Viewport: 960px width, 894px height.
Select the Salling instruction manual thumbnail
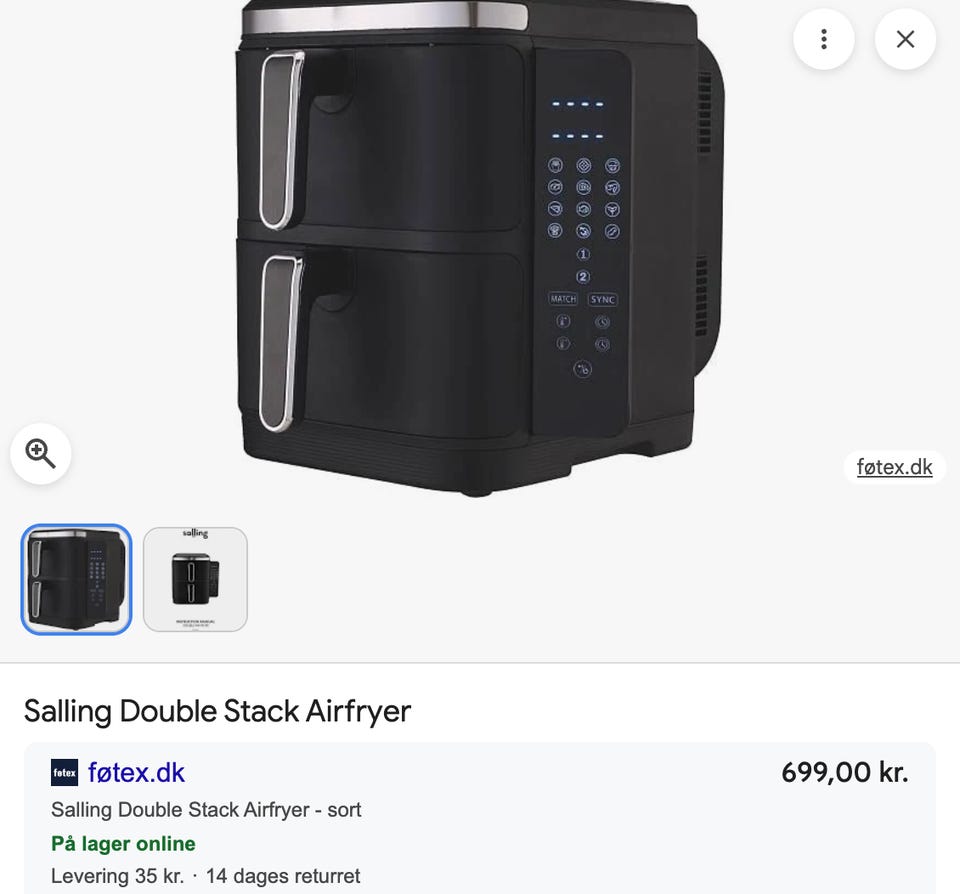195,580
